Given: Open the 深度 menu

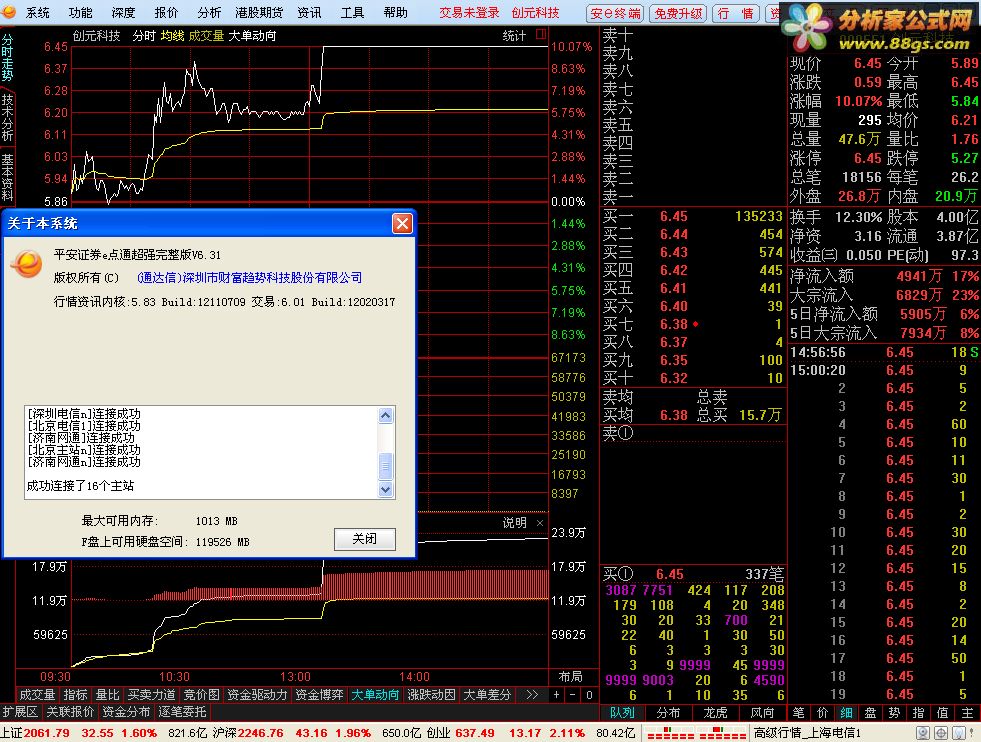Looking at the screenshot, I should tap(123, 13).
